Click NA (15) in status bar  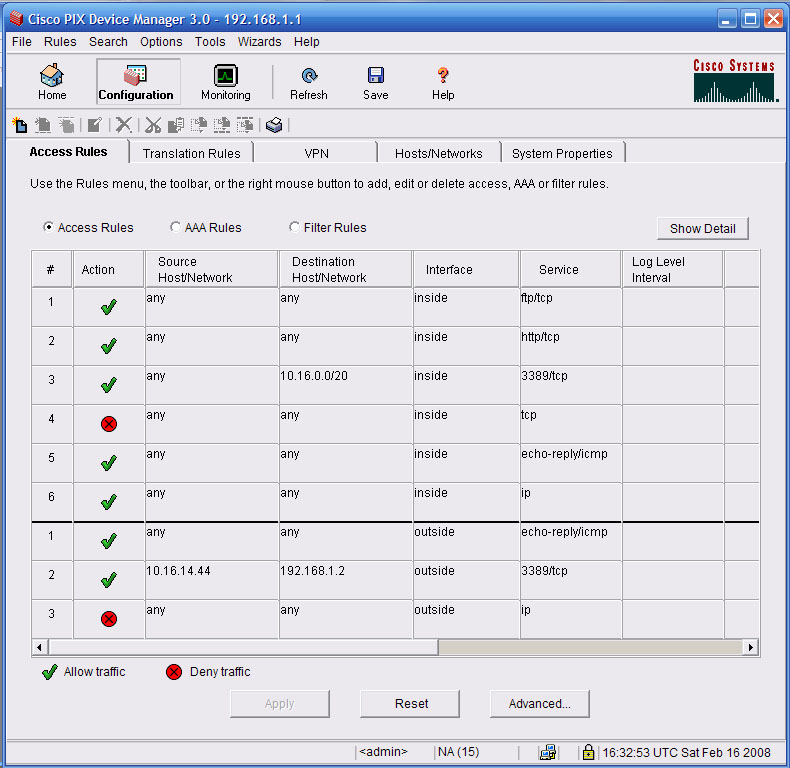point(458,752)
